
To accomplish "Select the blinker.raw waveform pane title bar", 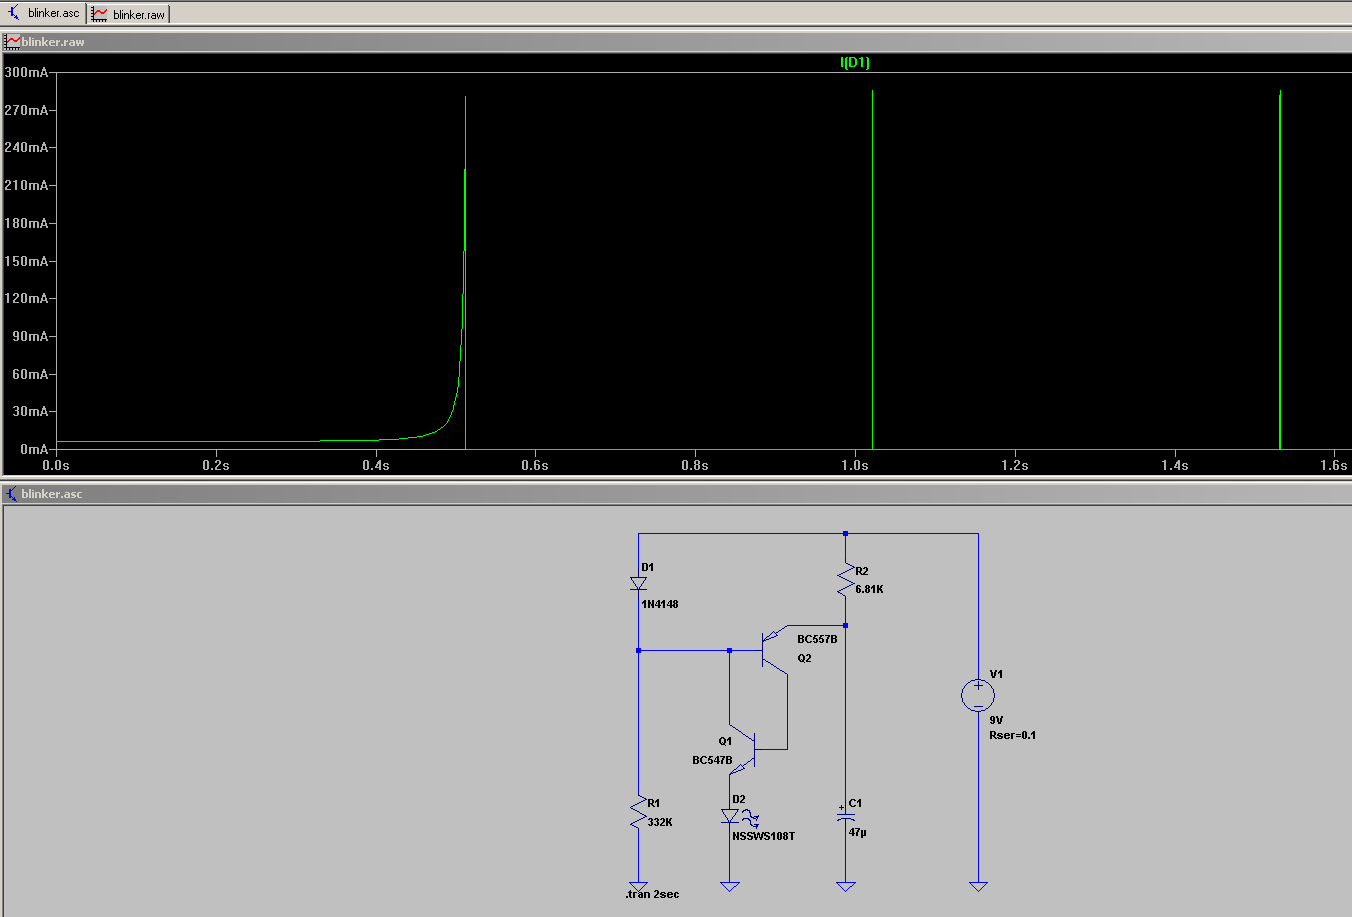I will tap(676, 42).
